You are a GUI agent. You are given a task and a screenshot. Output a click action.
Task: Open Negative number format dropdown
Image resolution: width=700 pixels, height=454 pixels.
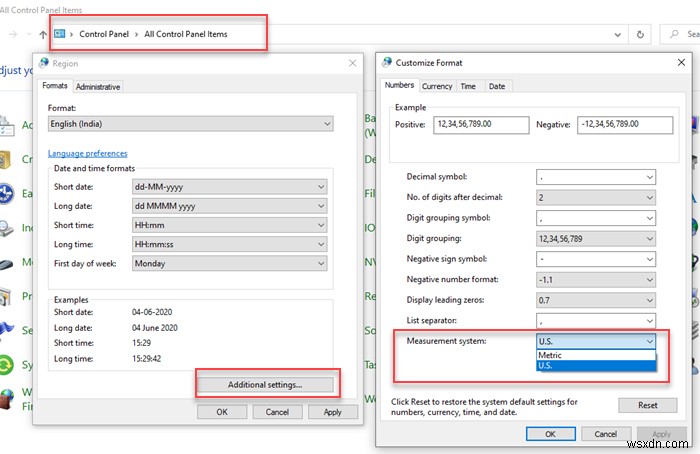click(x=596, y=279)
